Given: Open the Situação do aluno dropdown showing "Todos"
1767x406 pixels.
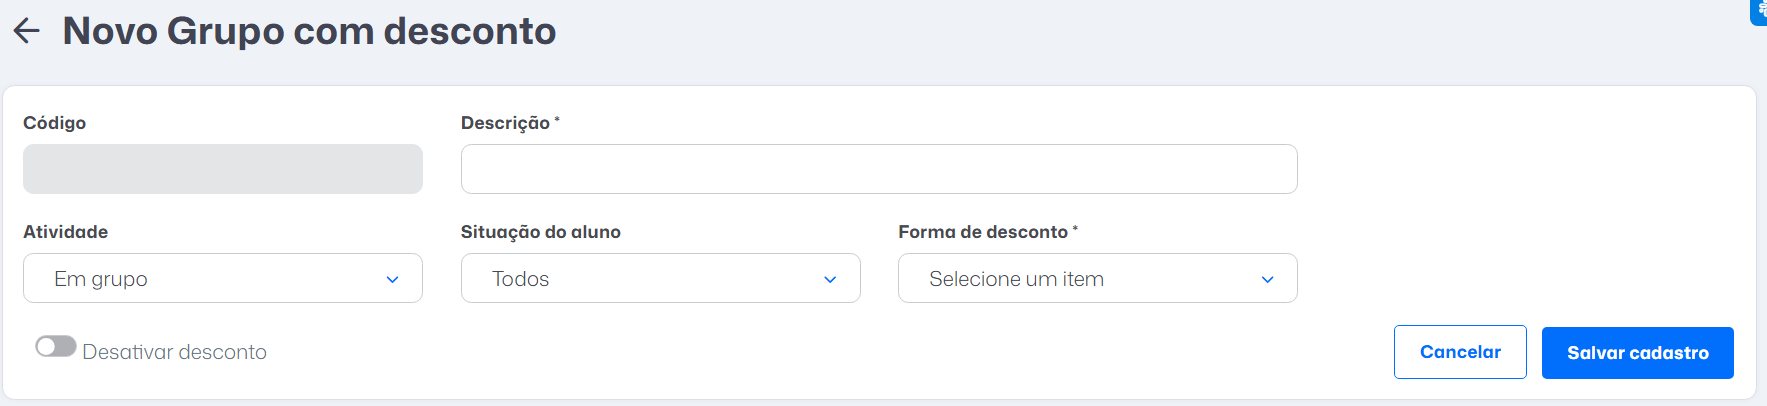Looking at the screenshot, I should point(661,278).
